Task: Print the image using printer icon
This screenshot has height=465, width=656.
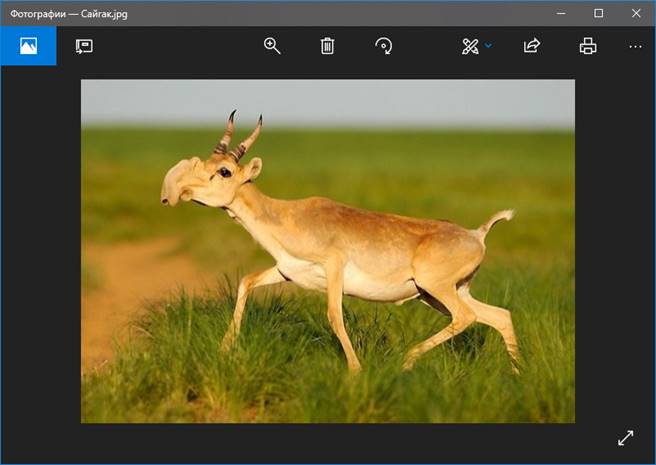Action: [x=588, y=46]
